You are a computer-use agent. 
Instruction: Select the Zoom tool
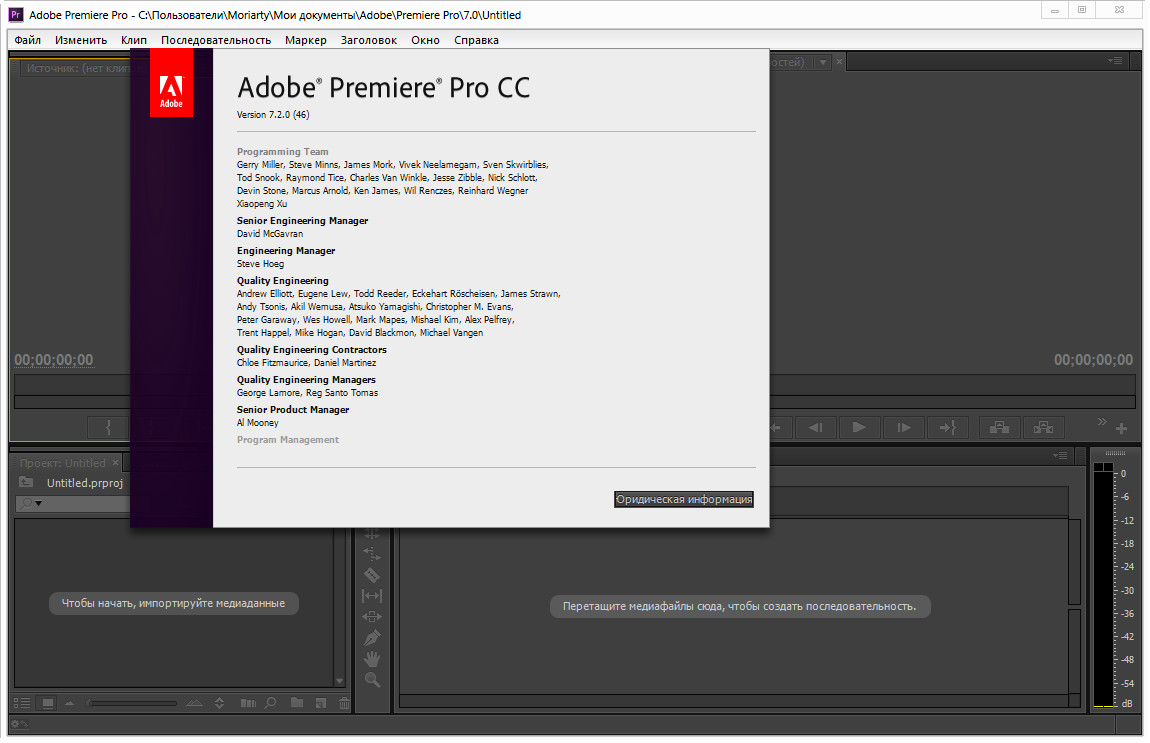372,680
